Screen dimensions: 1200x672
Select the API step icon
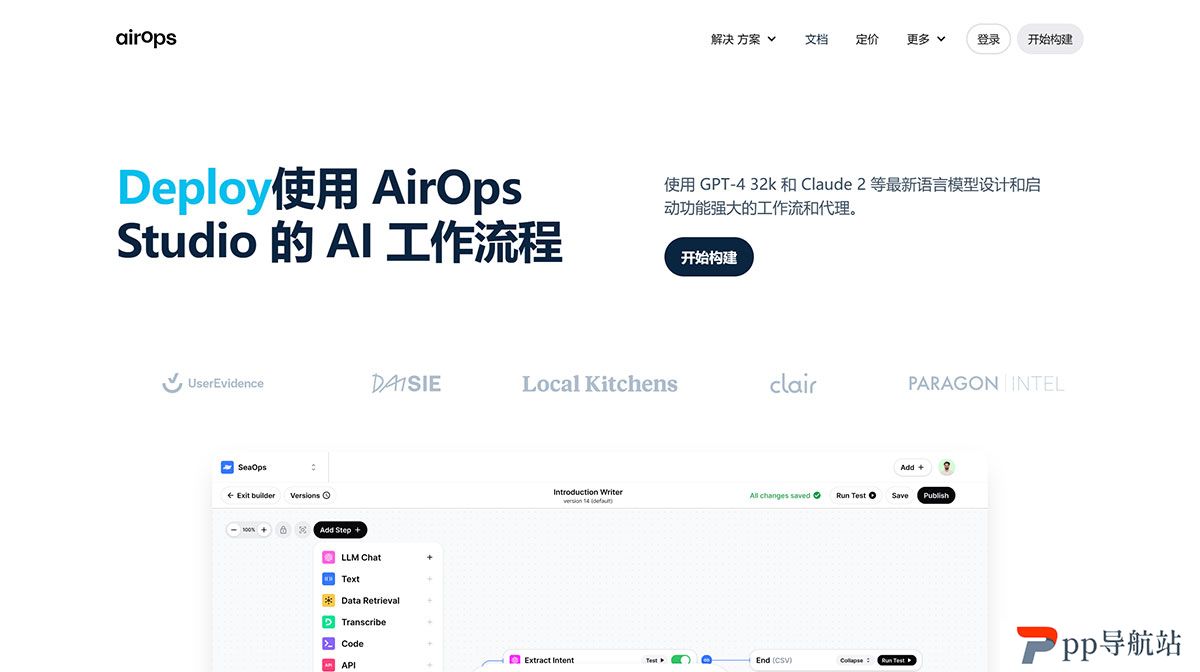[x=328, y=665]
